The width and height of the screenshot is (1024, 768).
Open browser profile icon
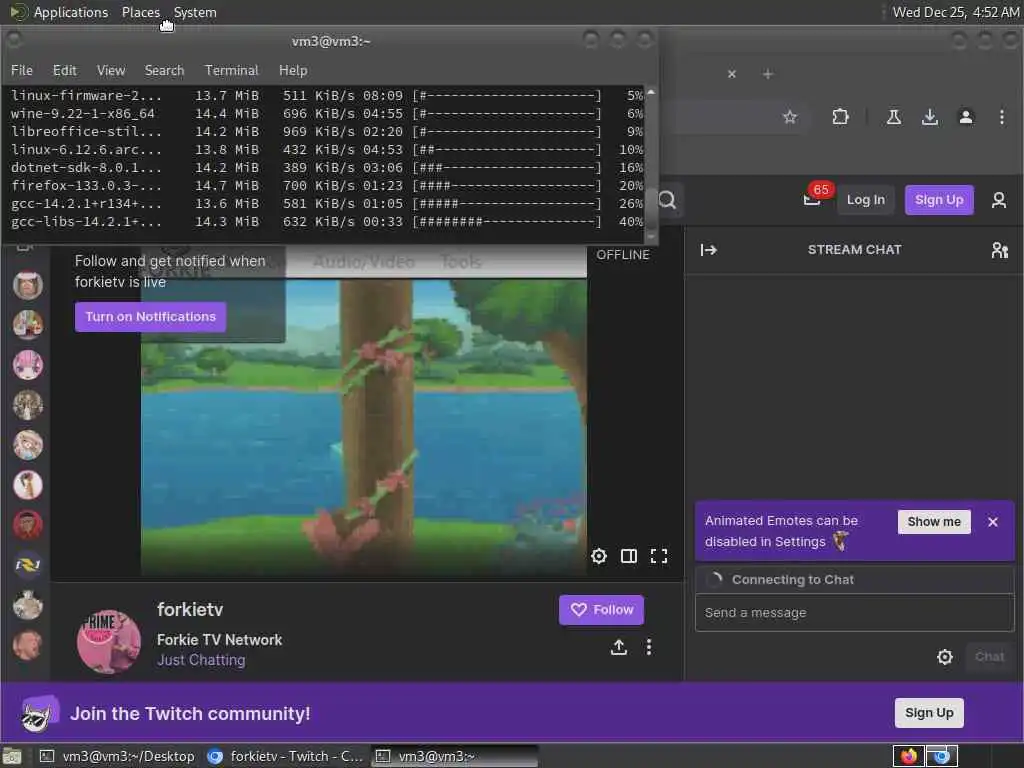point(966,117)
